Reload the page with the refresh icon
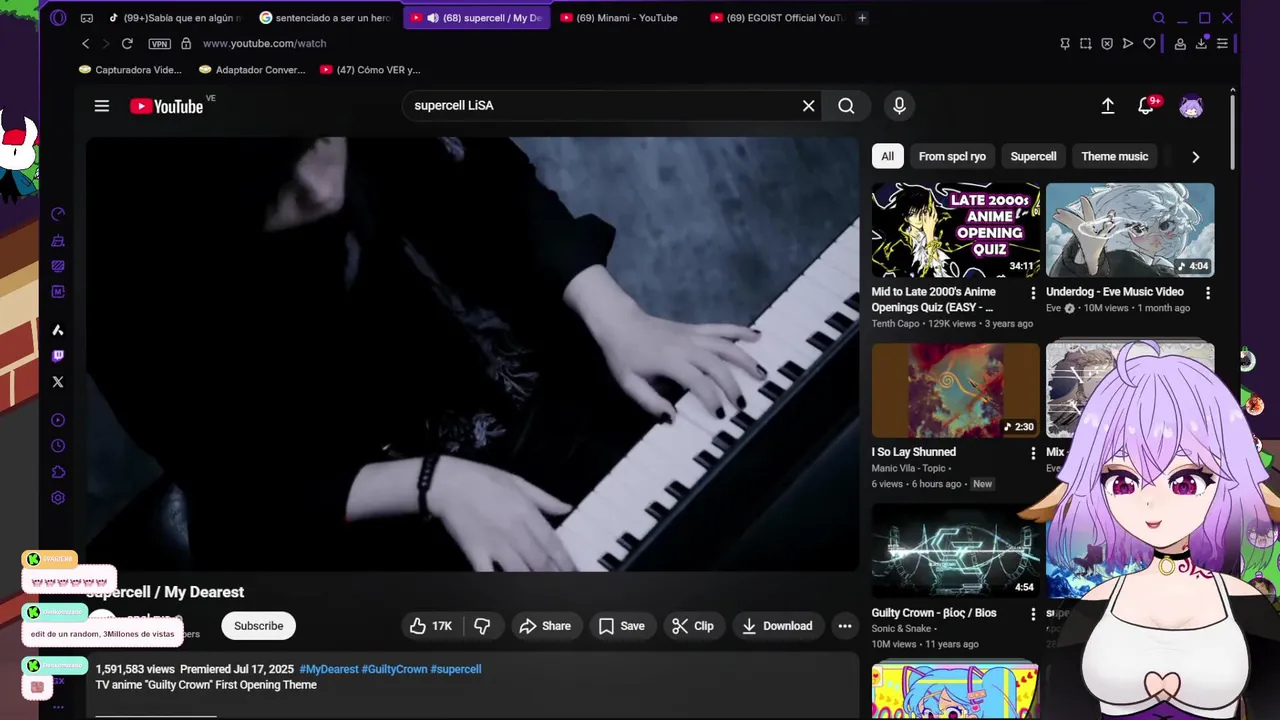 tap(127, 43)
